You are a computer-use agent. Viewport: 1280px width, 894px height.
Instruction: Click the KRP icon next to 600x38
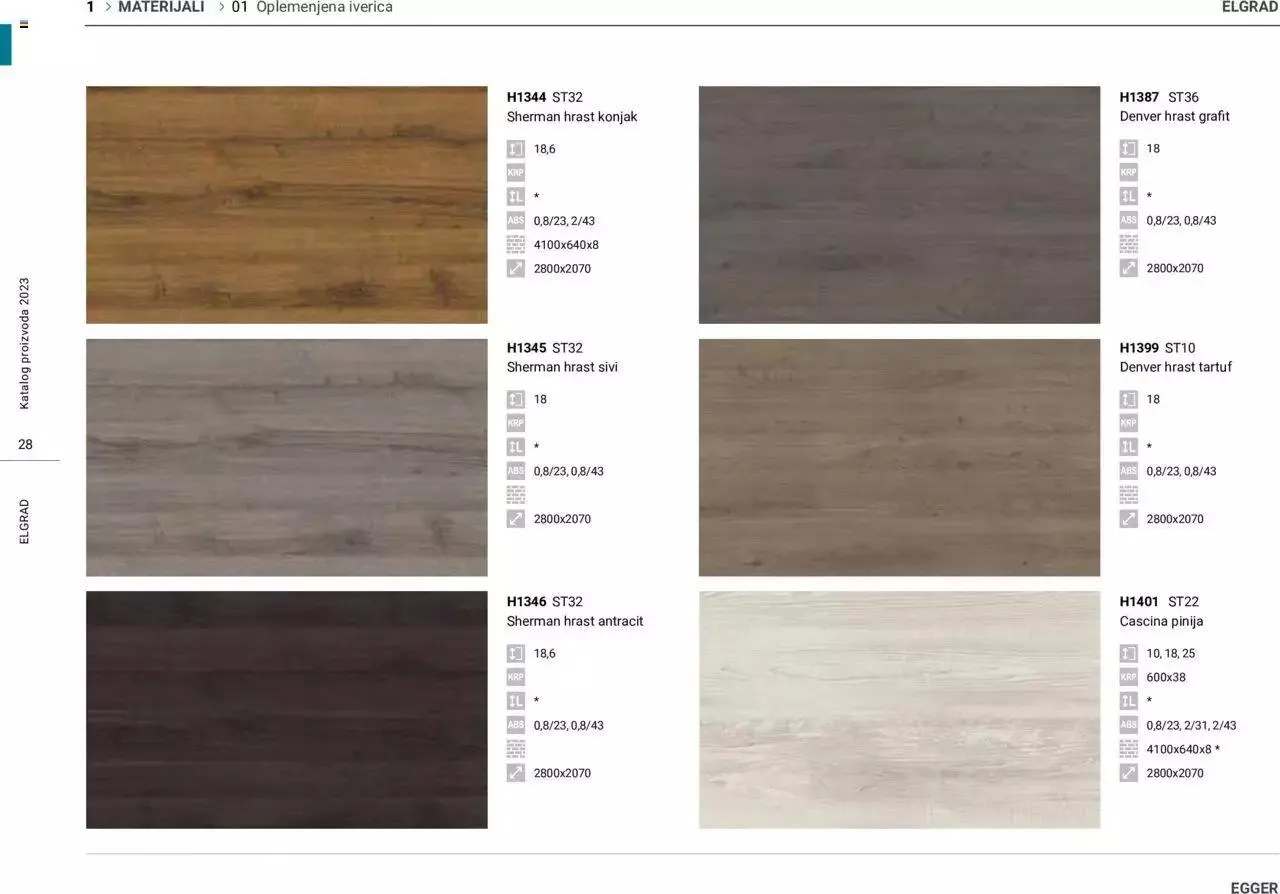(x=1128, y=677)
